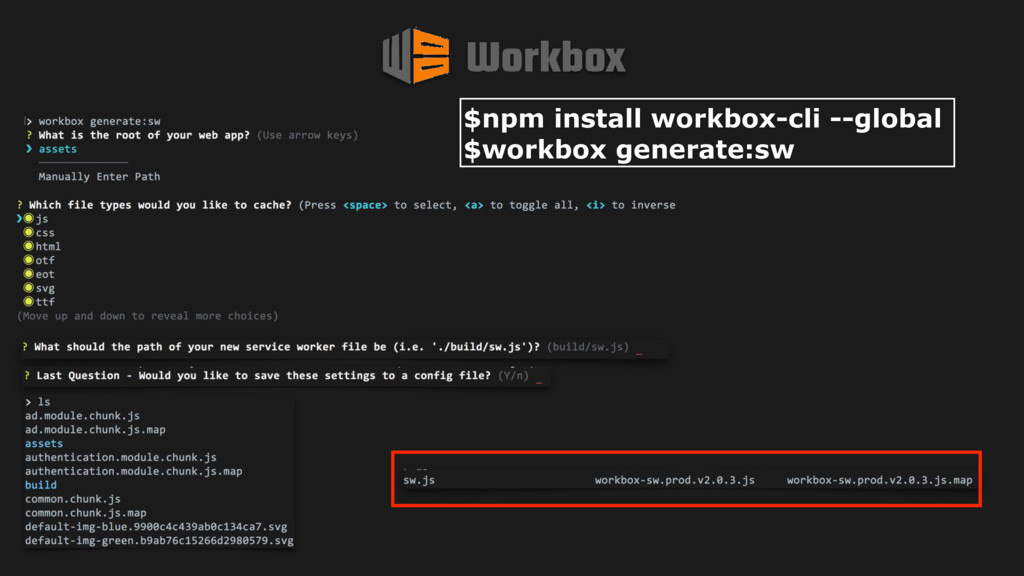Click authentication.module.chunk.js file name
The image size is (1024, 576).
[x=121, y=457]
